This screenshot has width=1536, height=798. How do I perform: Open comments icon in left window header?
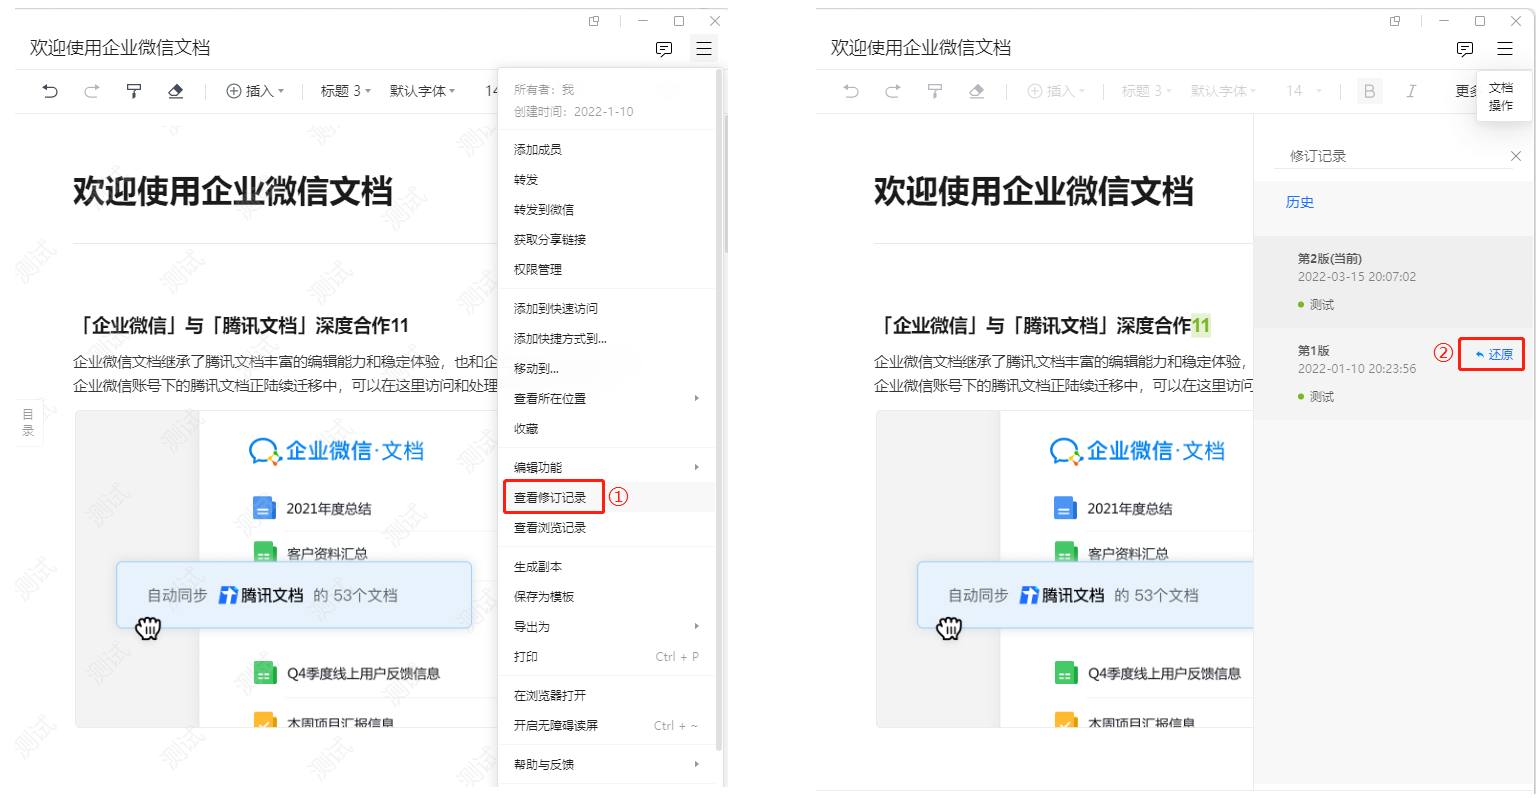[664, 49]
